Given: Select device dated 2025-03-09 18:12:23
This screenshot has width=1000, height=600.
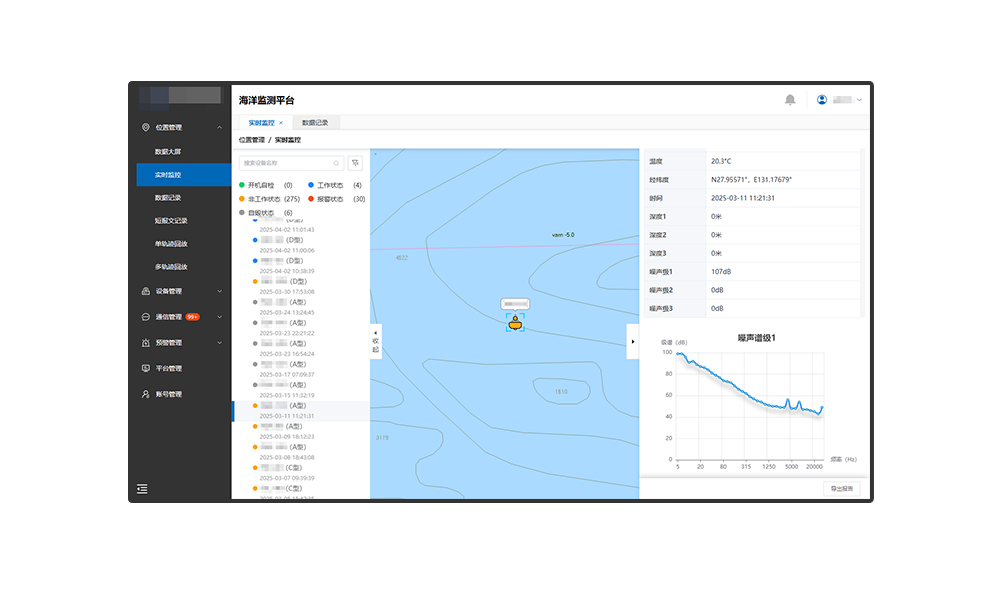Looking at the screenshot, I should (300, 431).
